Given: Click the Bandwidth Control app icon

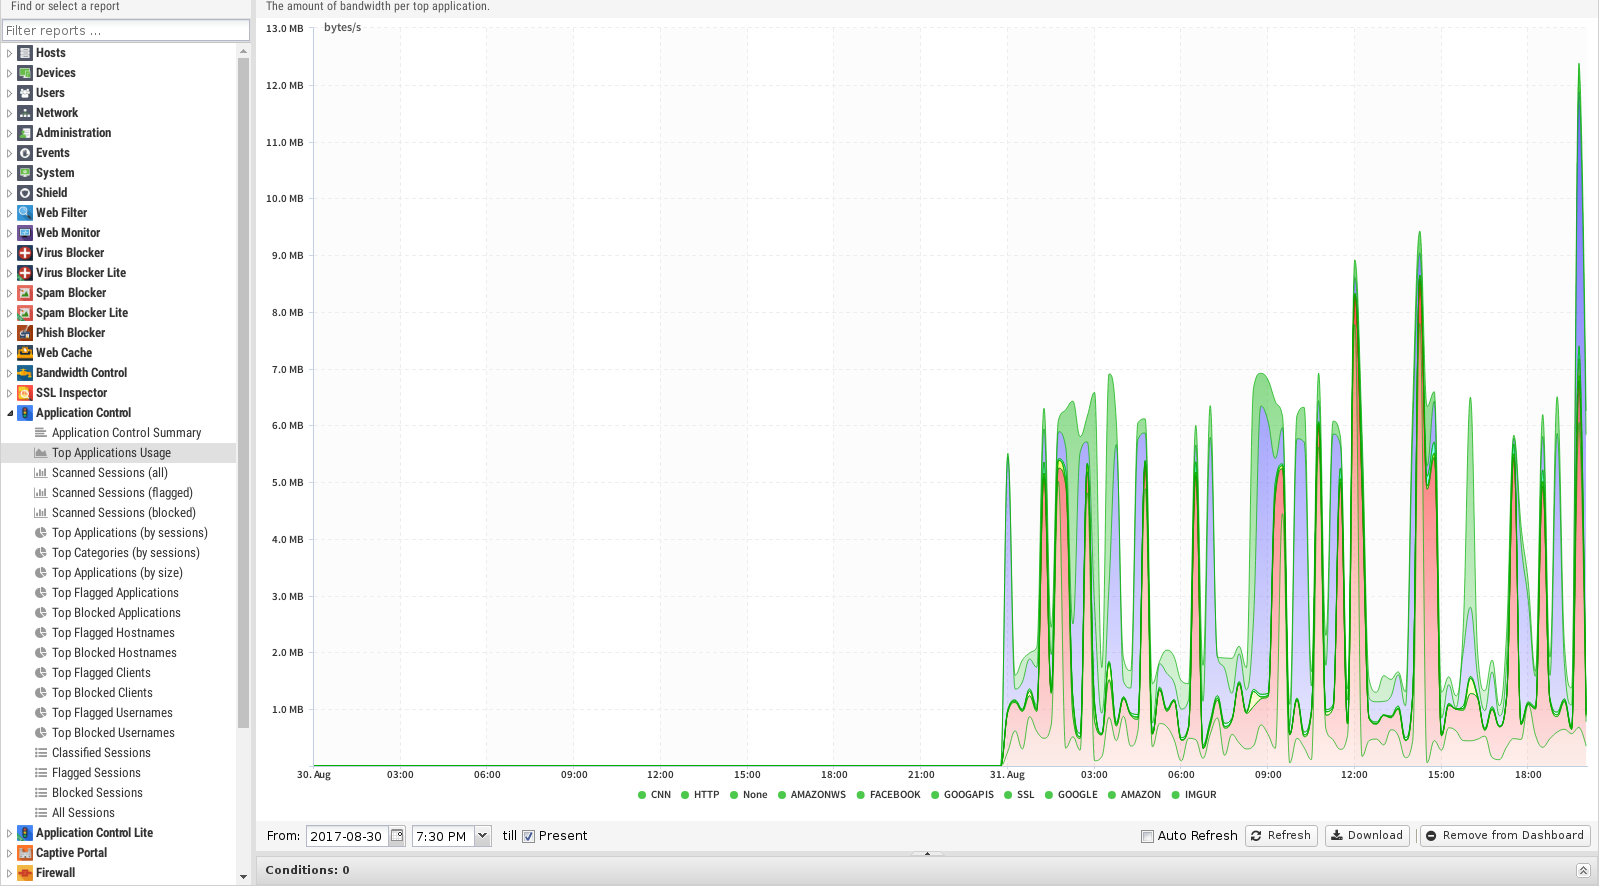Looking at the screenshot, I should pos(25,373).
